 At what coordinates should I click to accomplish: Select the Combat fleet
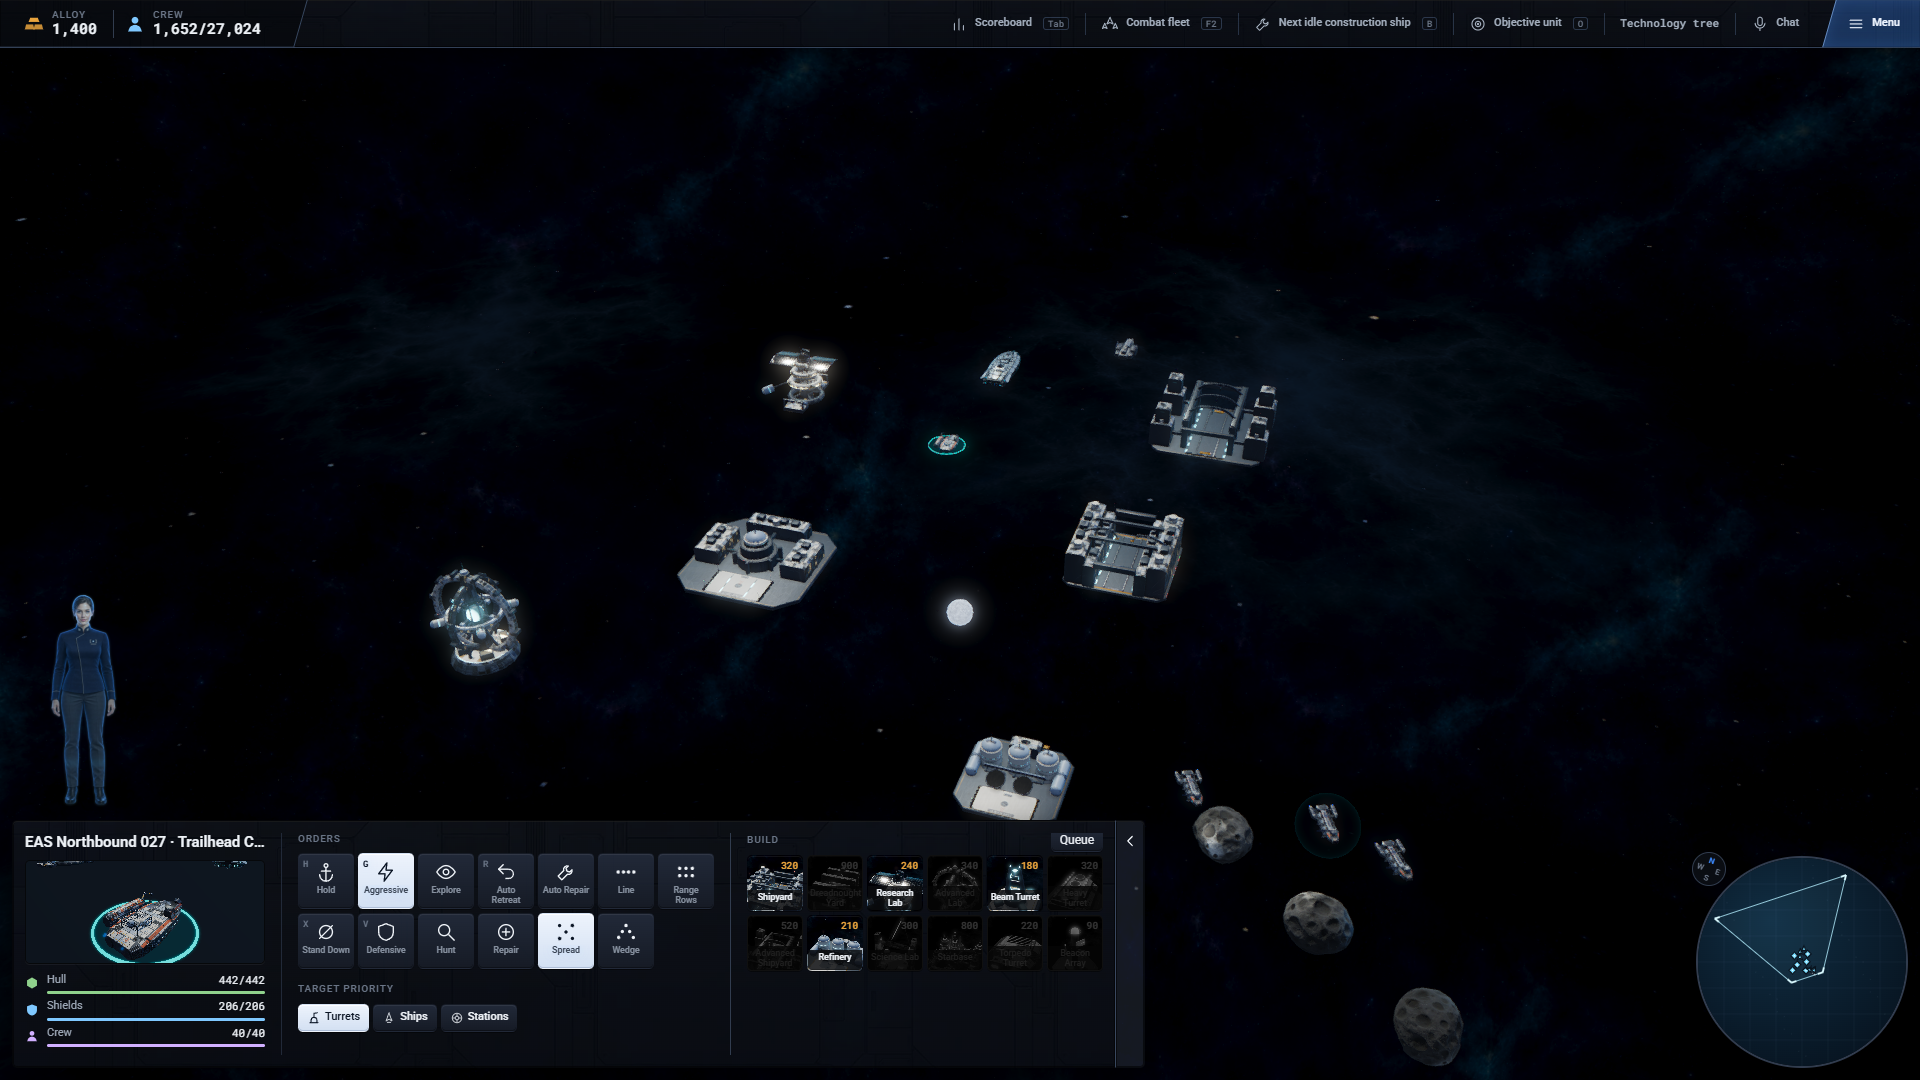pyautogui.click(x=1162, y=23)
